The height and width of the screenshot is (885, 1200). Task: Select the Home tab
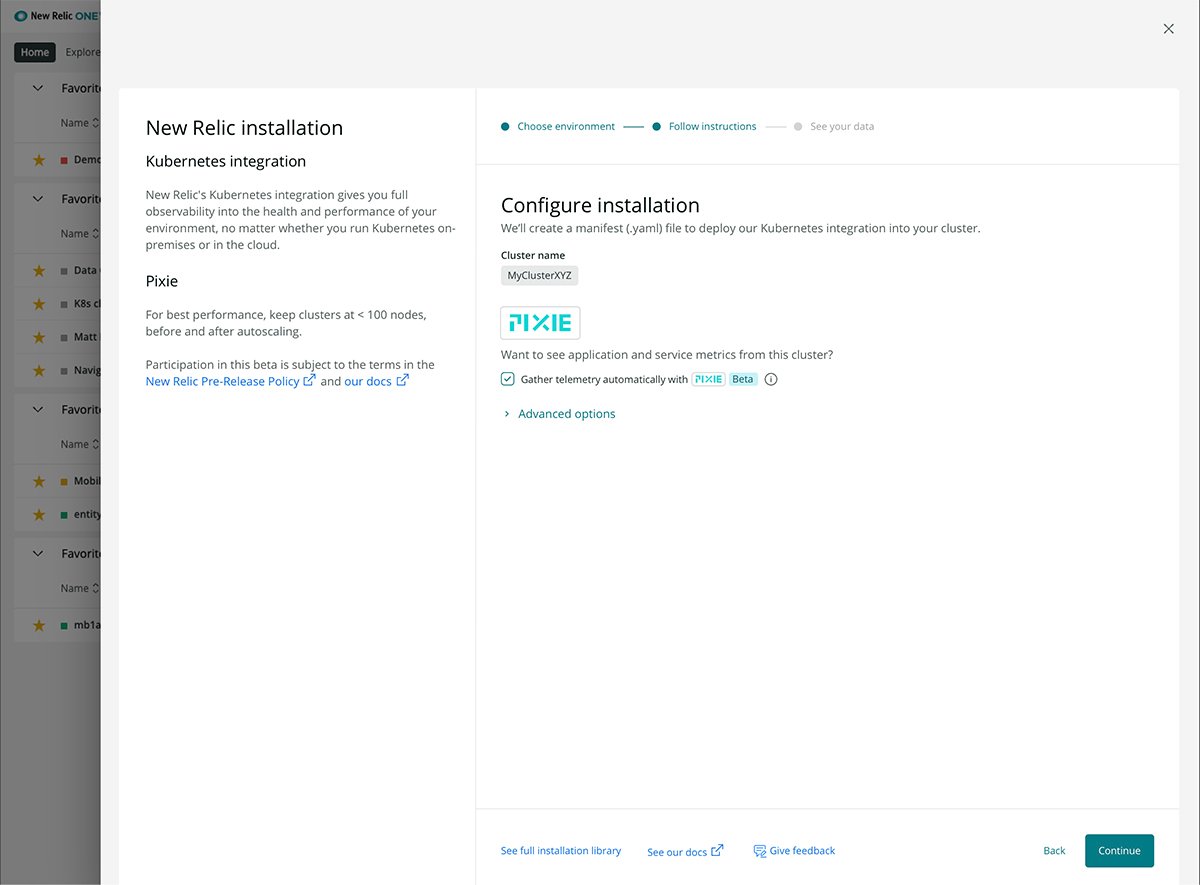[x=34, y=51]
